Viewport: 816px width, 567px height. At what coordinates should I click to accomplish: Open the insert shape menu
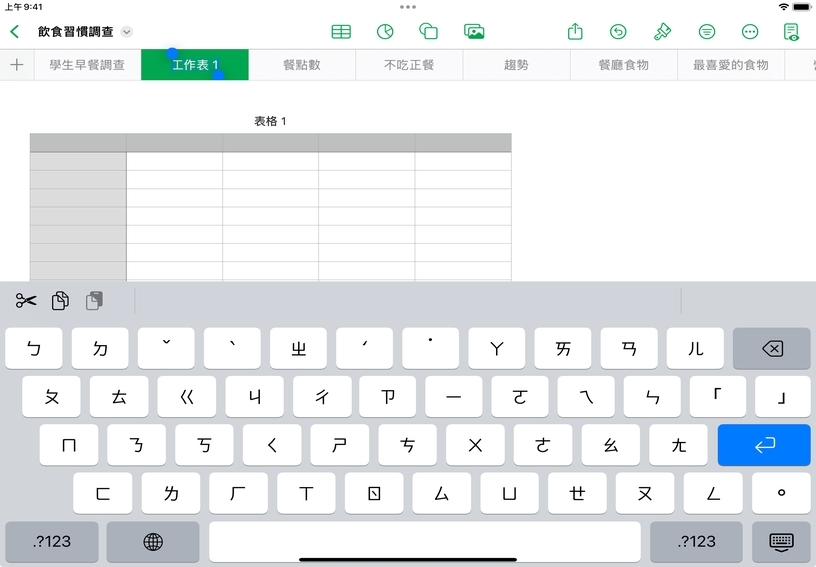tap(429, 32)
